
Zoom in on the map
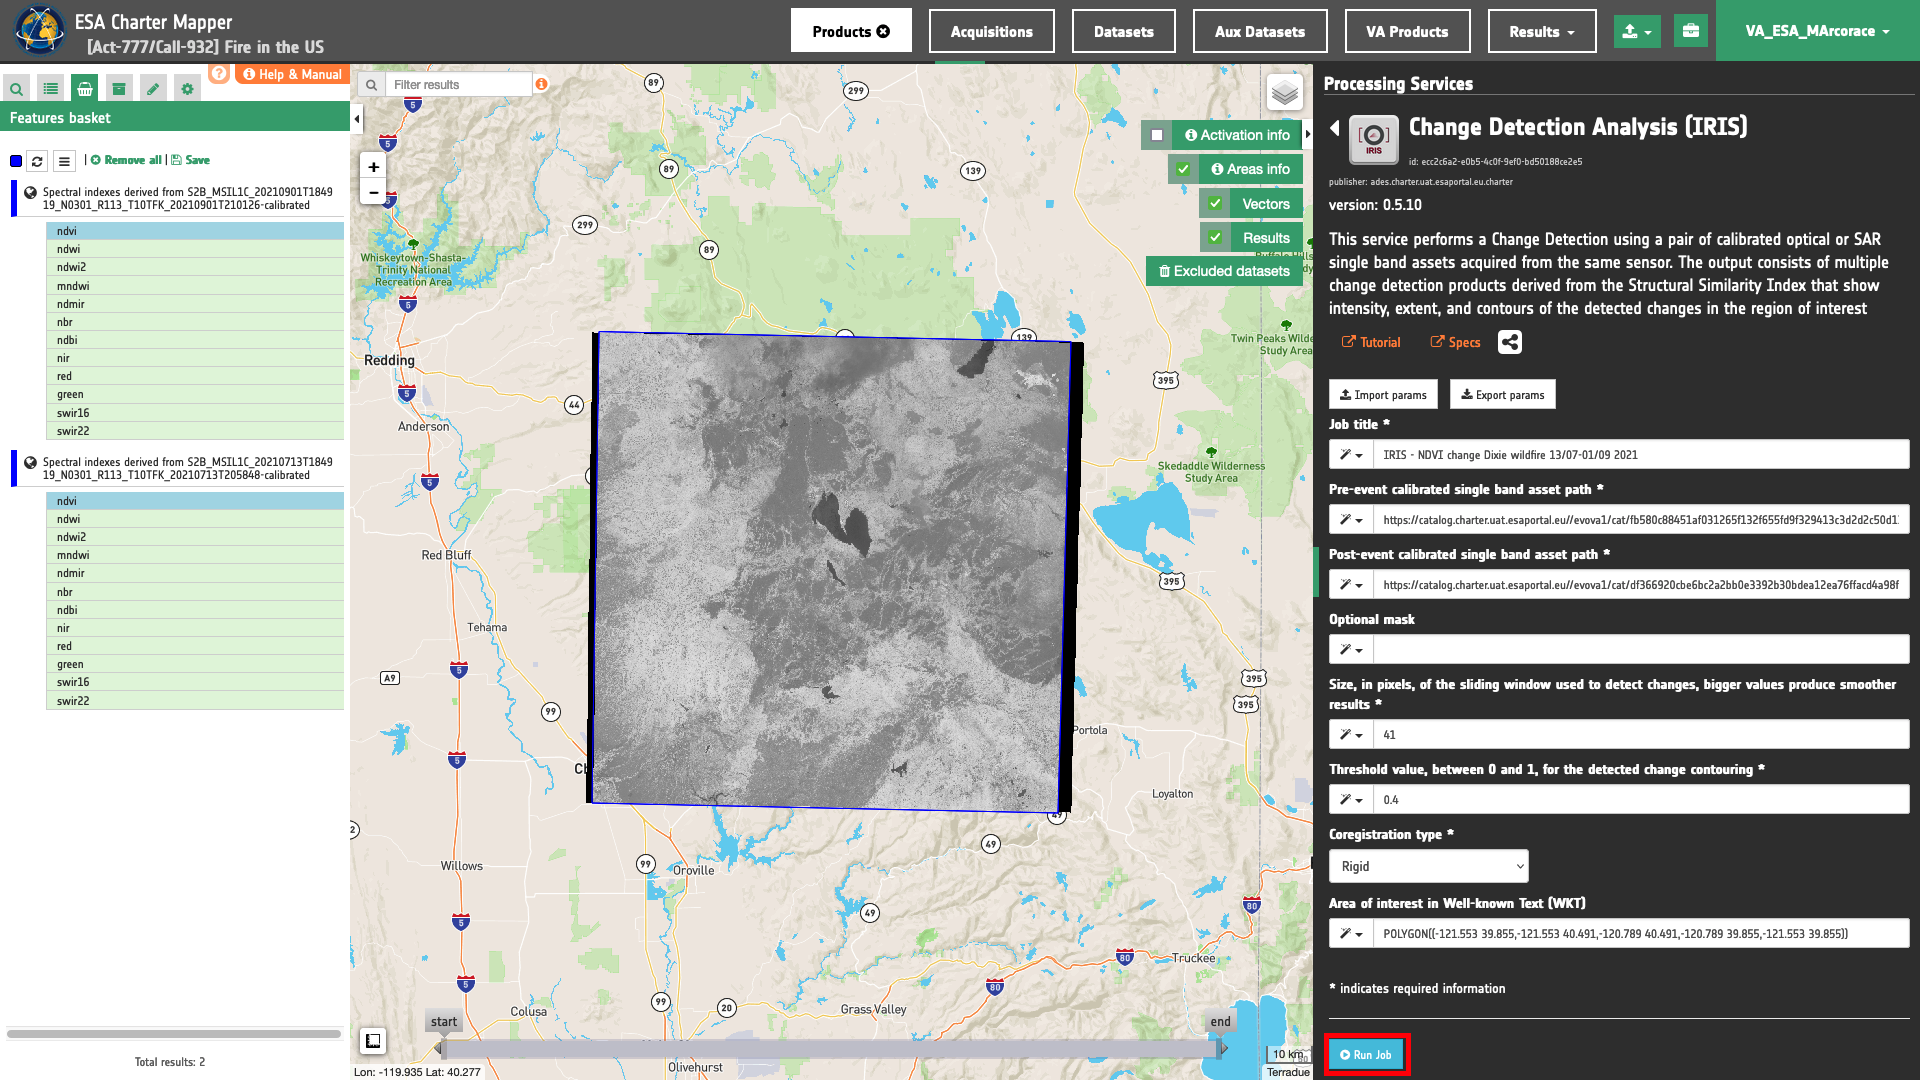tap(373, 167)
